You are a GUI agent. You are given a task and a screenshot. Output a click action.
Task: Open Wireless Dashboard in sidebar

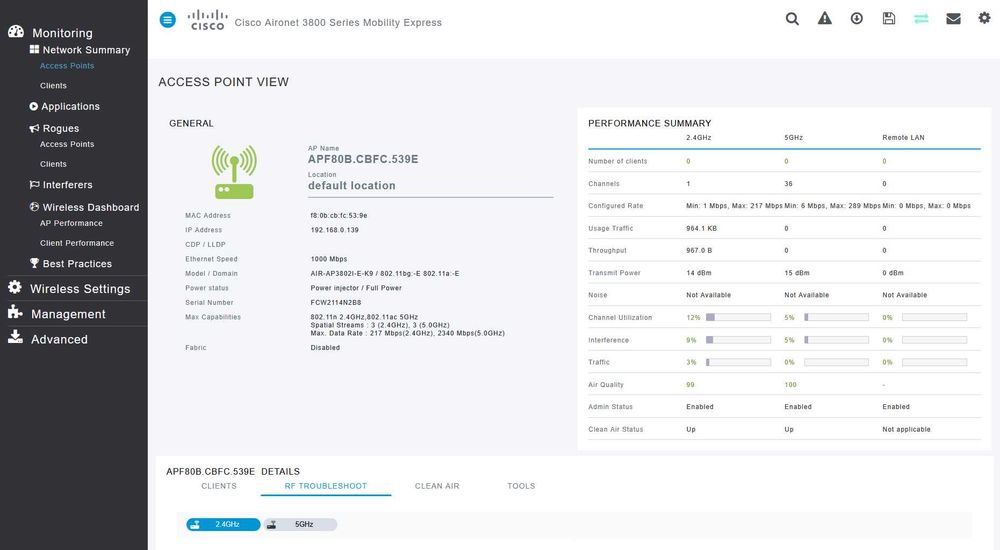pyautogui.click(x=91, y=207)
